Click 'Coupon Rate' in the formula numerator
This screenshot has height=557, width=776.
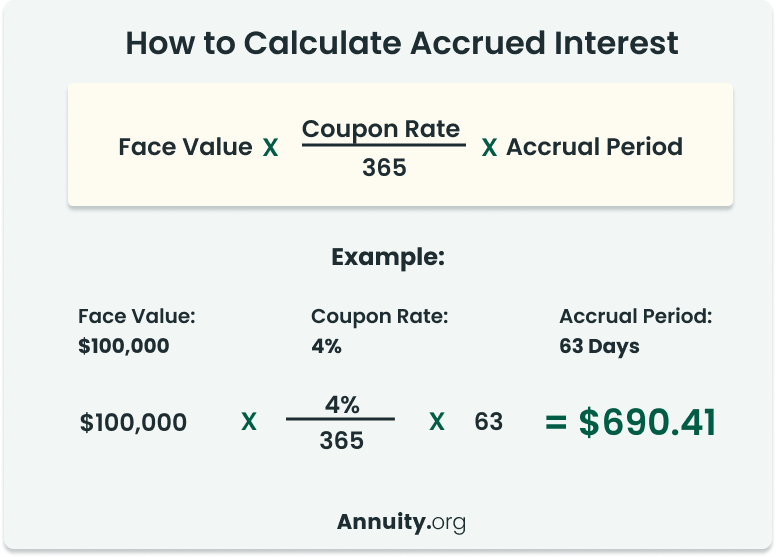[381, 130]
